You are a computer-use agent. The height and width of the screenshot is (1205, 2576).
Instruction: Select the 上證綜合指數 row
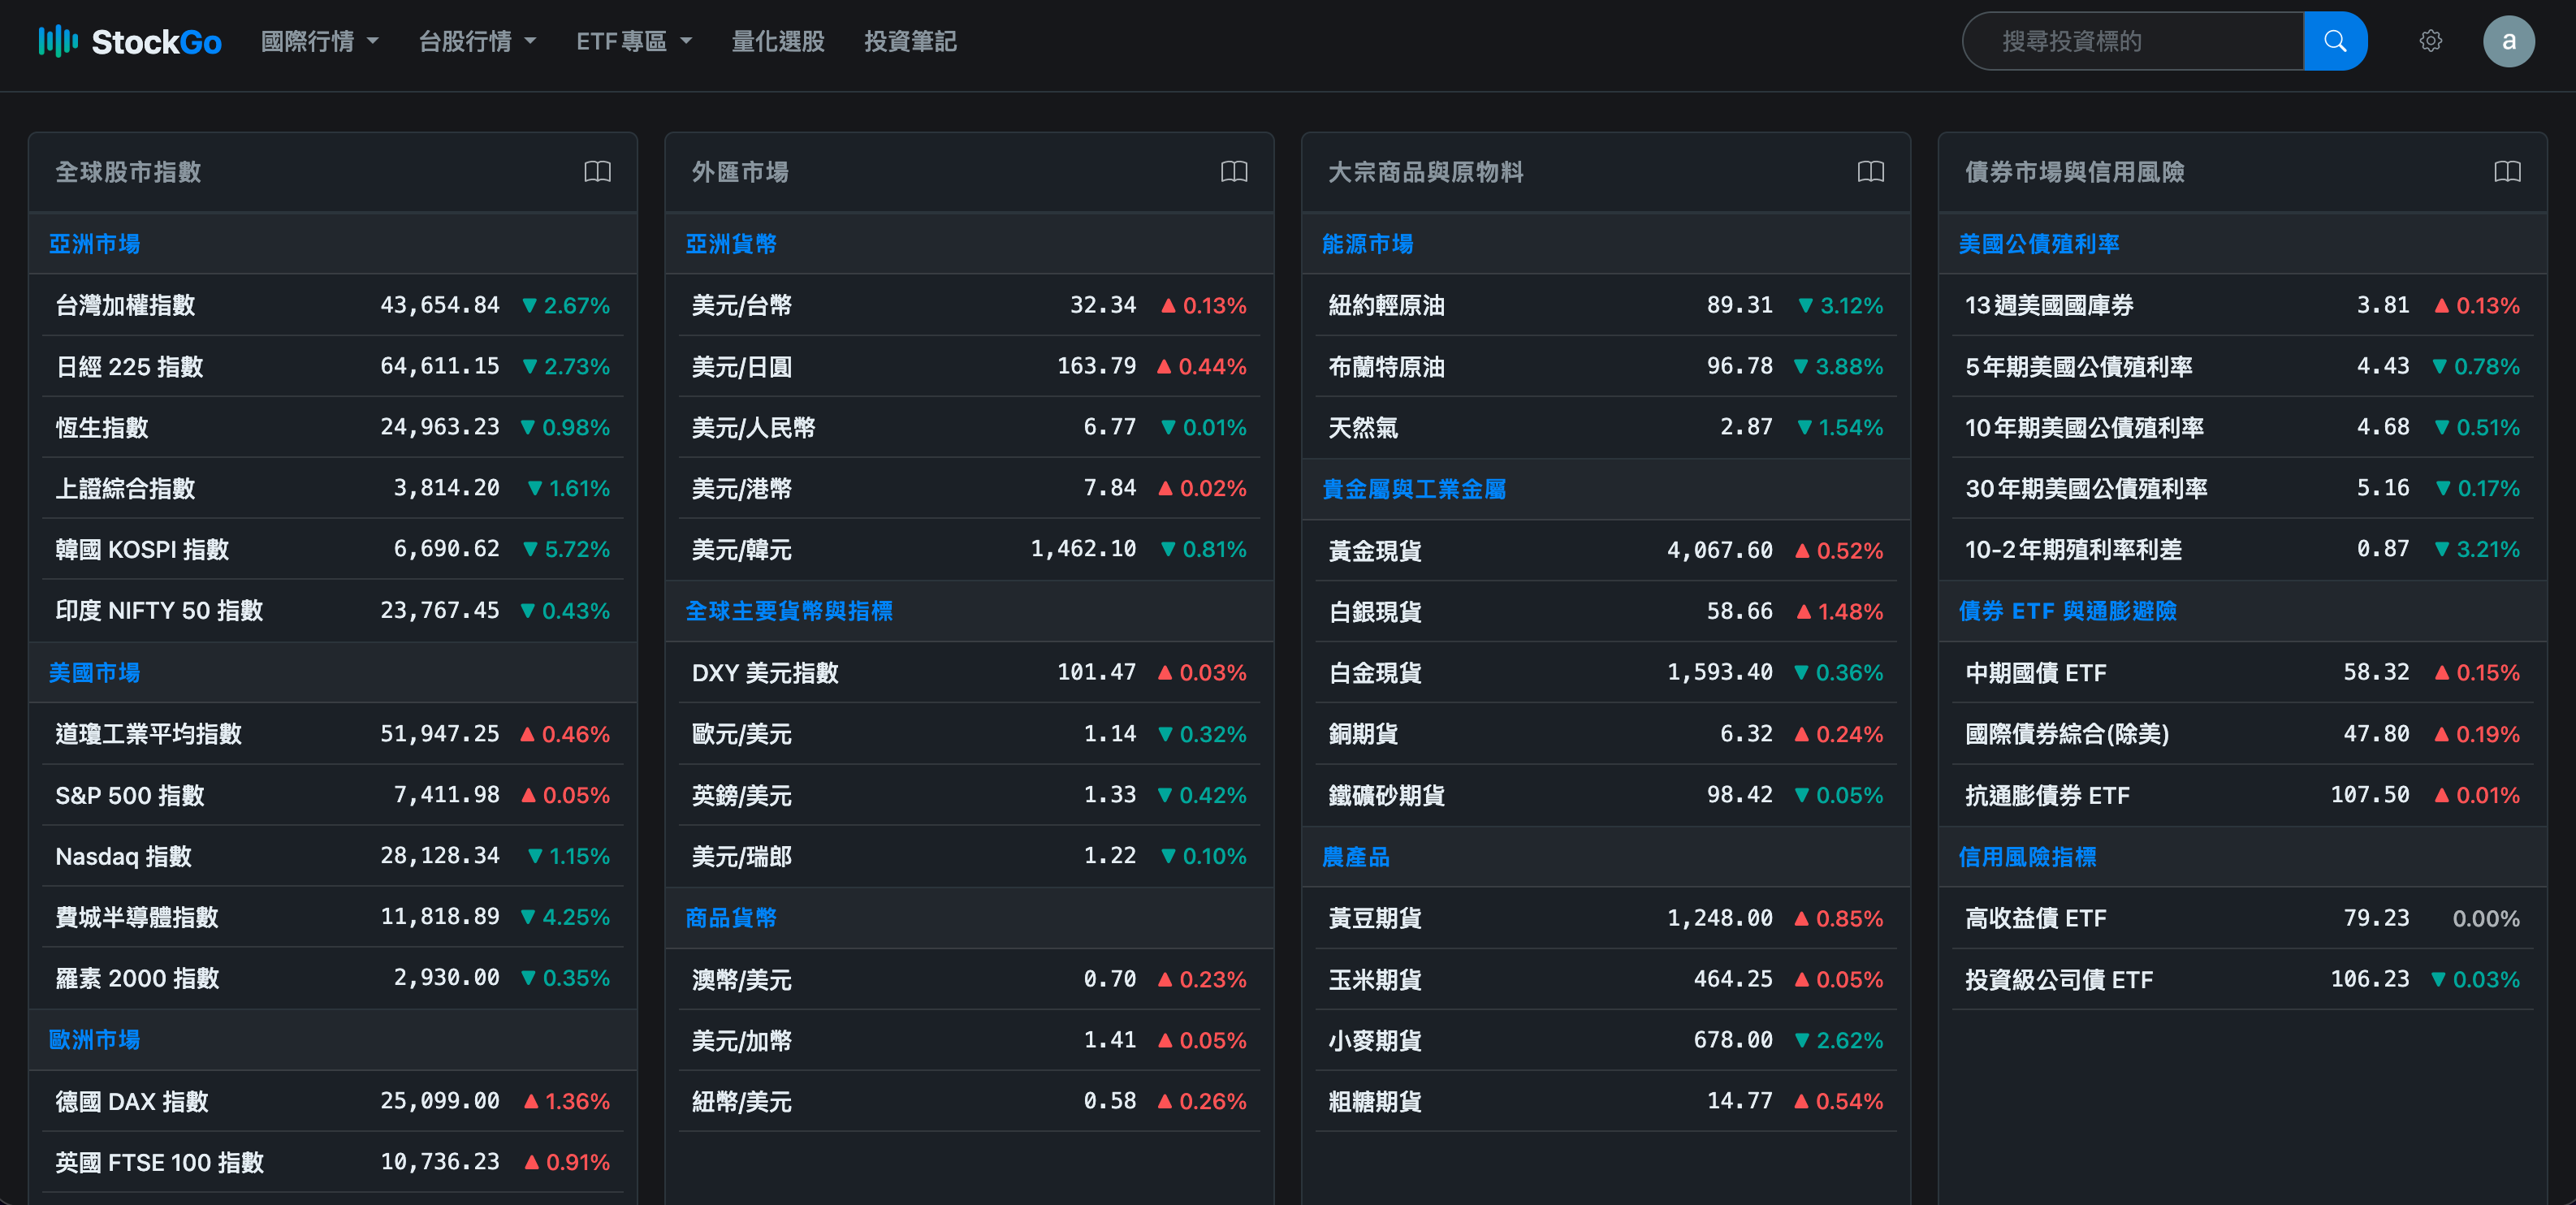click(333, 488)
